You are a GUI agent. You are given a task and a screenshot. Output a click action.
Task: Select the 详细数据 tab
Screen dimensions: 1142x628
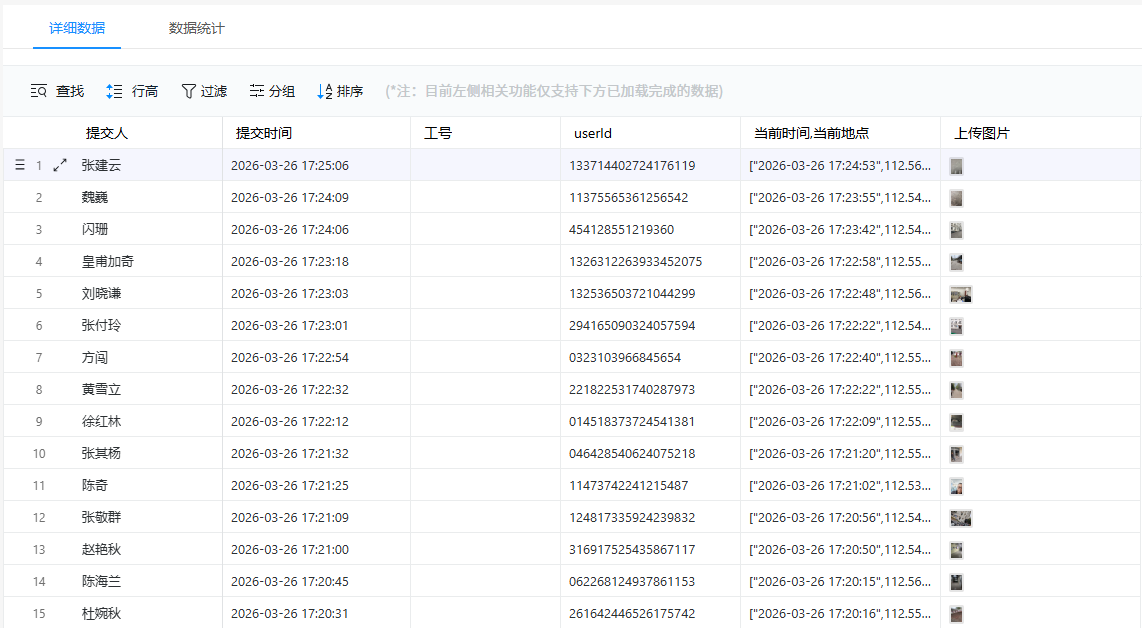[x=77, y=28]
